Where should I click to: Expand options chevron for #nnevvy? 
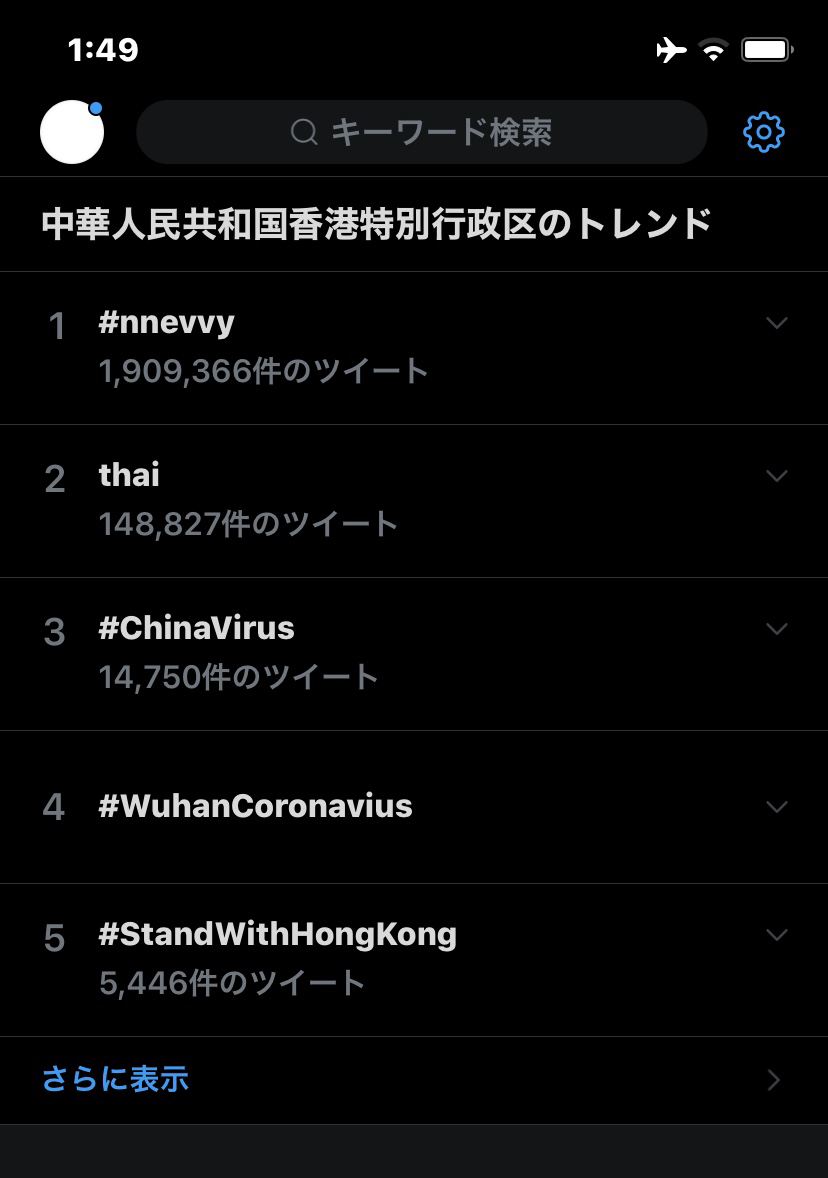(776, 323)
